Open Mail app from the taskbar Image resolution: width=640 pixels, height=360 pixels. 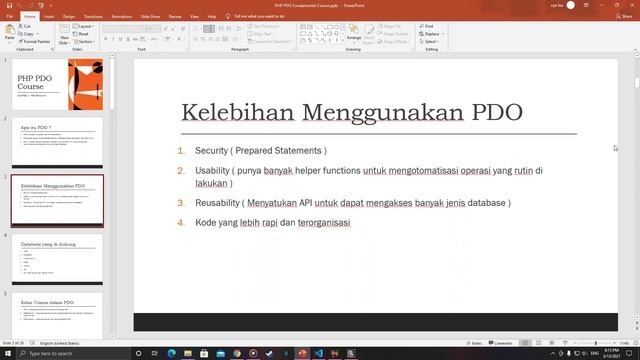click(220, 353)
